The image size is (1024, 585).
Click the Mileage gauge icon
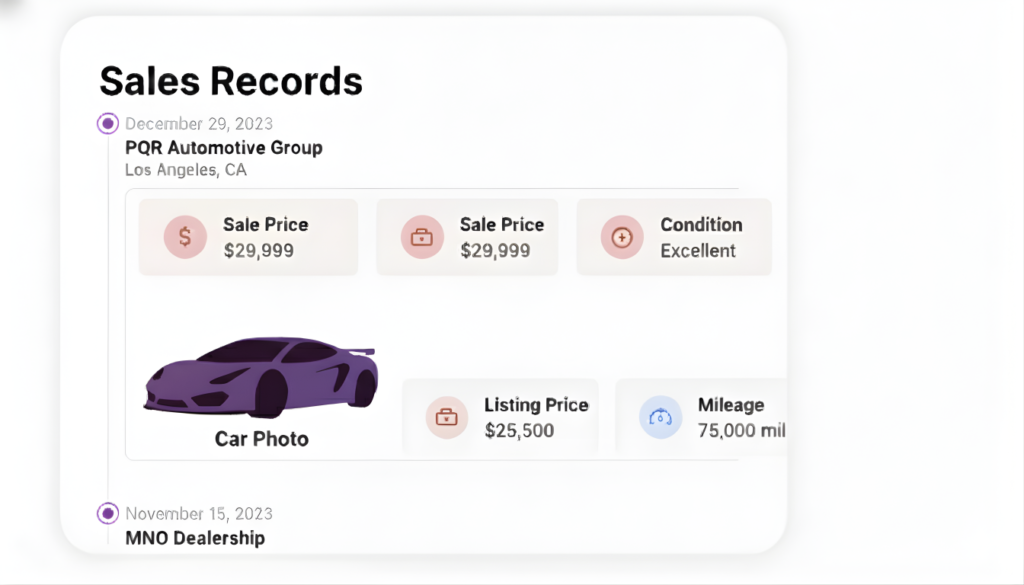click(x=660, y=417)
